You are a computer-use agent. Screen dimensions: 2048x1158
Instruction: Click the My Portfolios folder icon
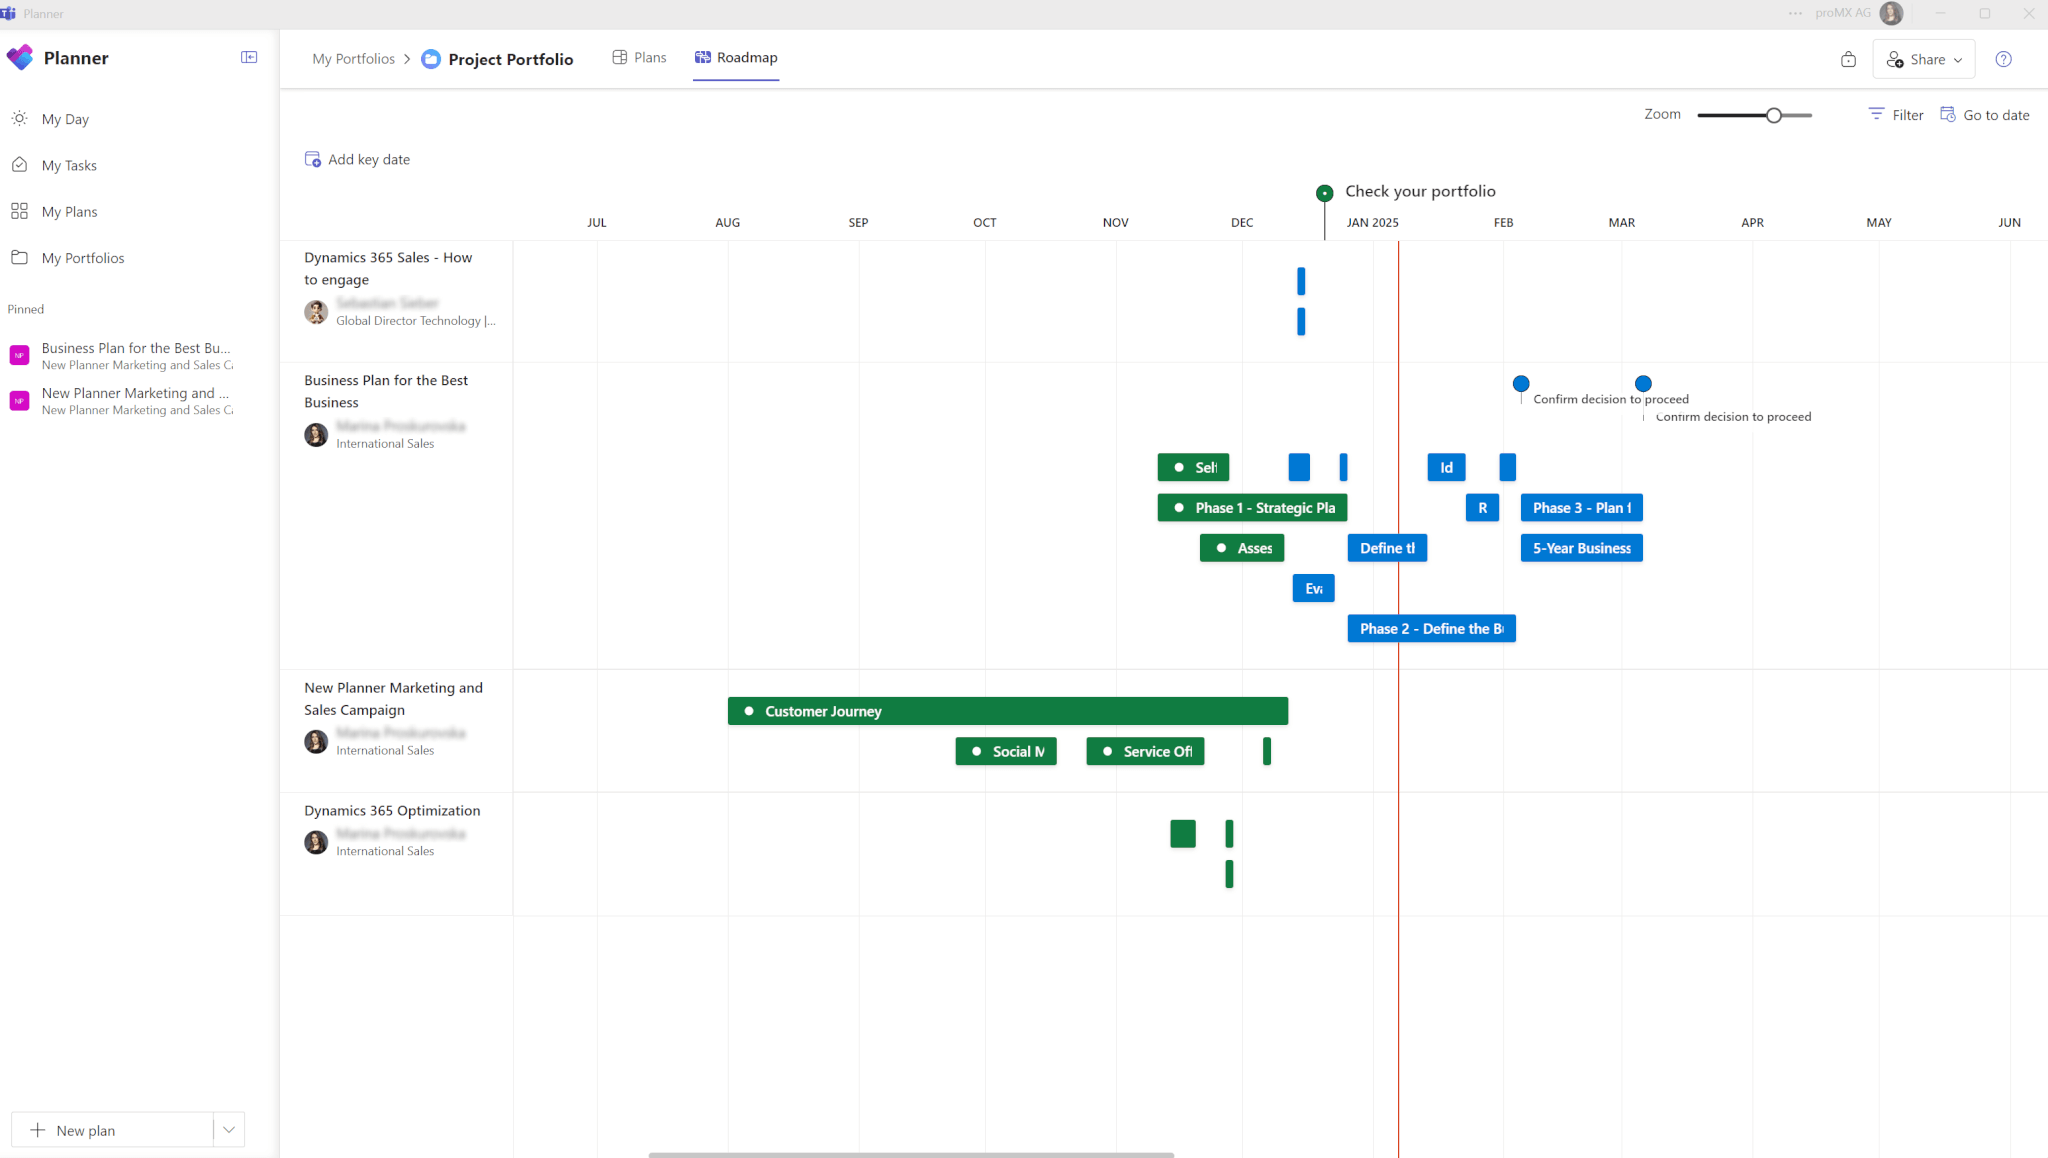[x=20, y=258]
